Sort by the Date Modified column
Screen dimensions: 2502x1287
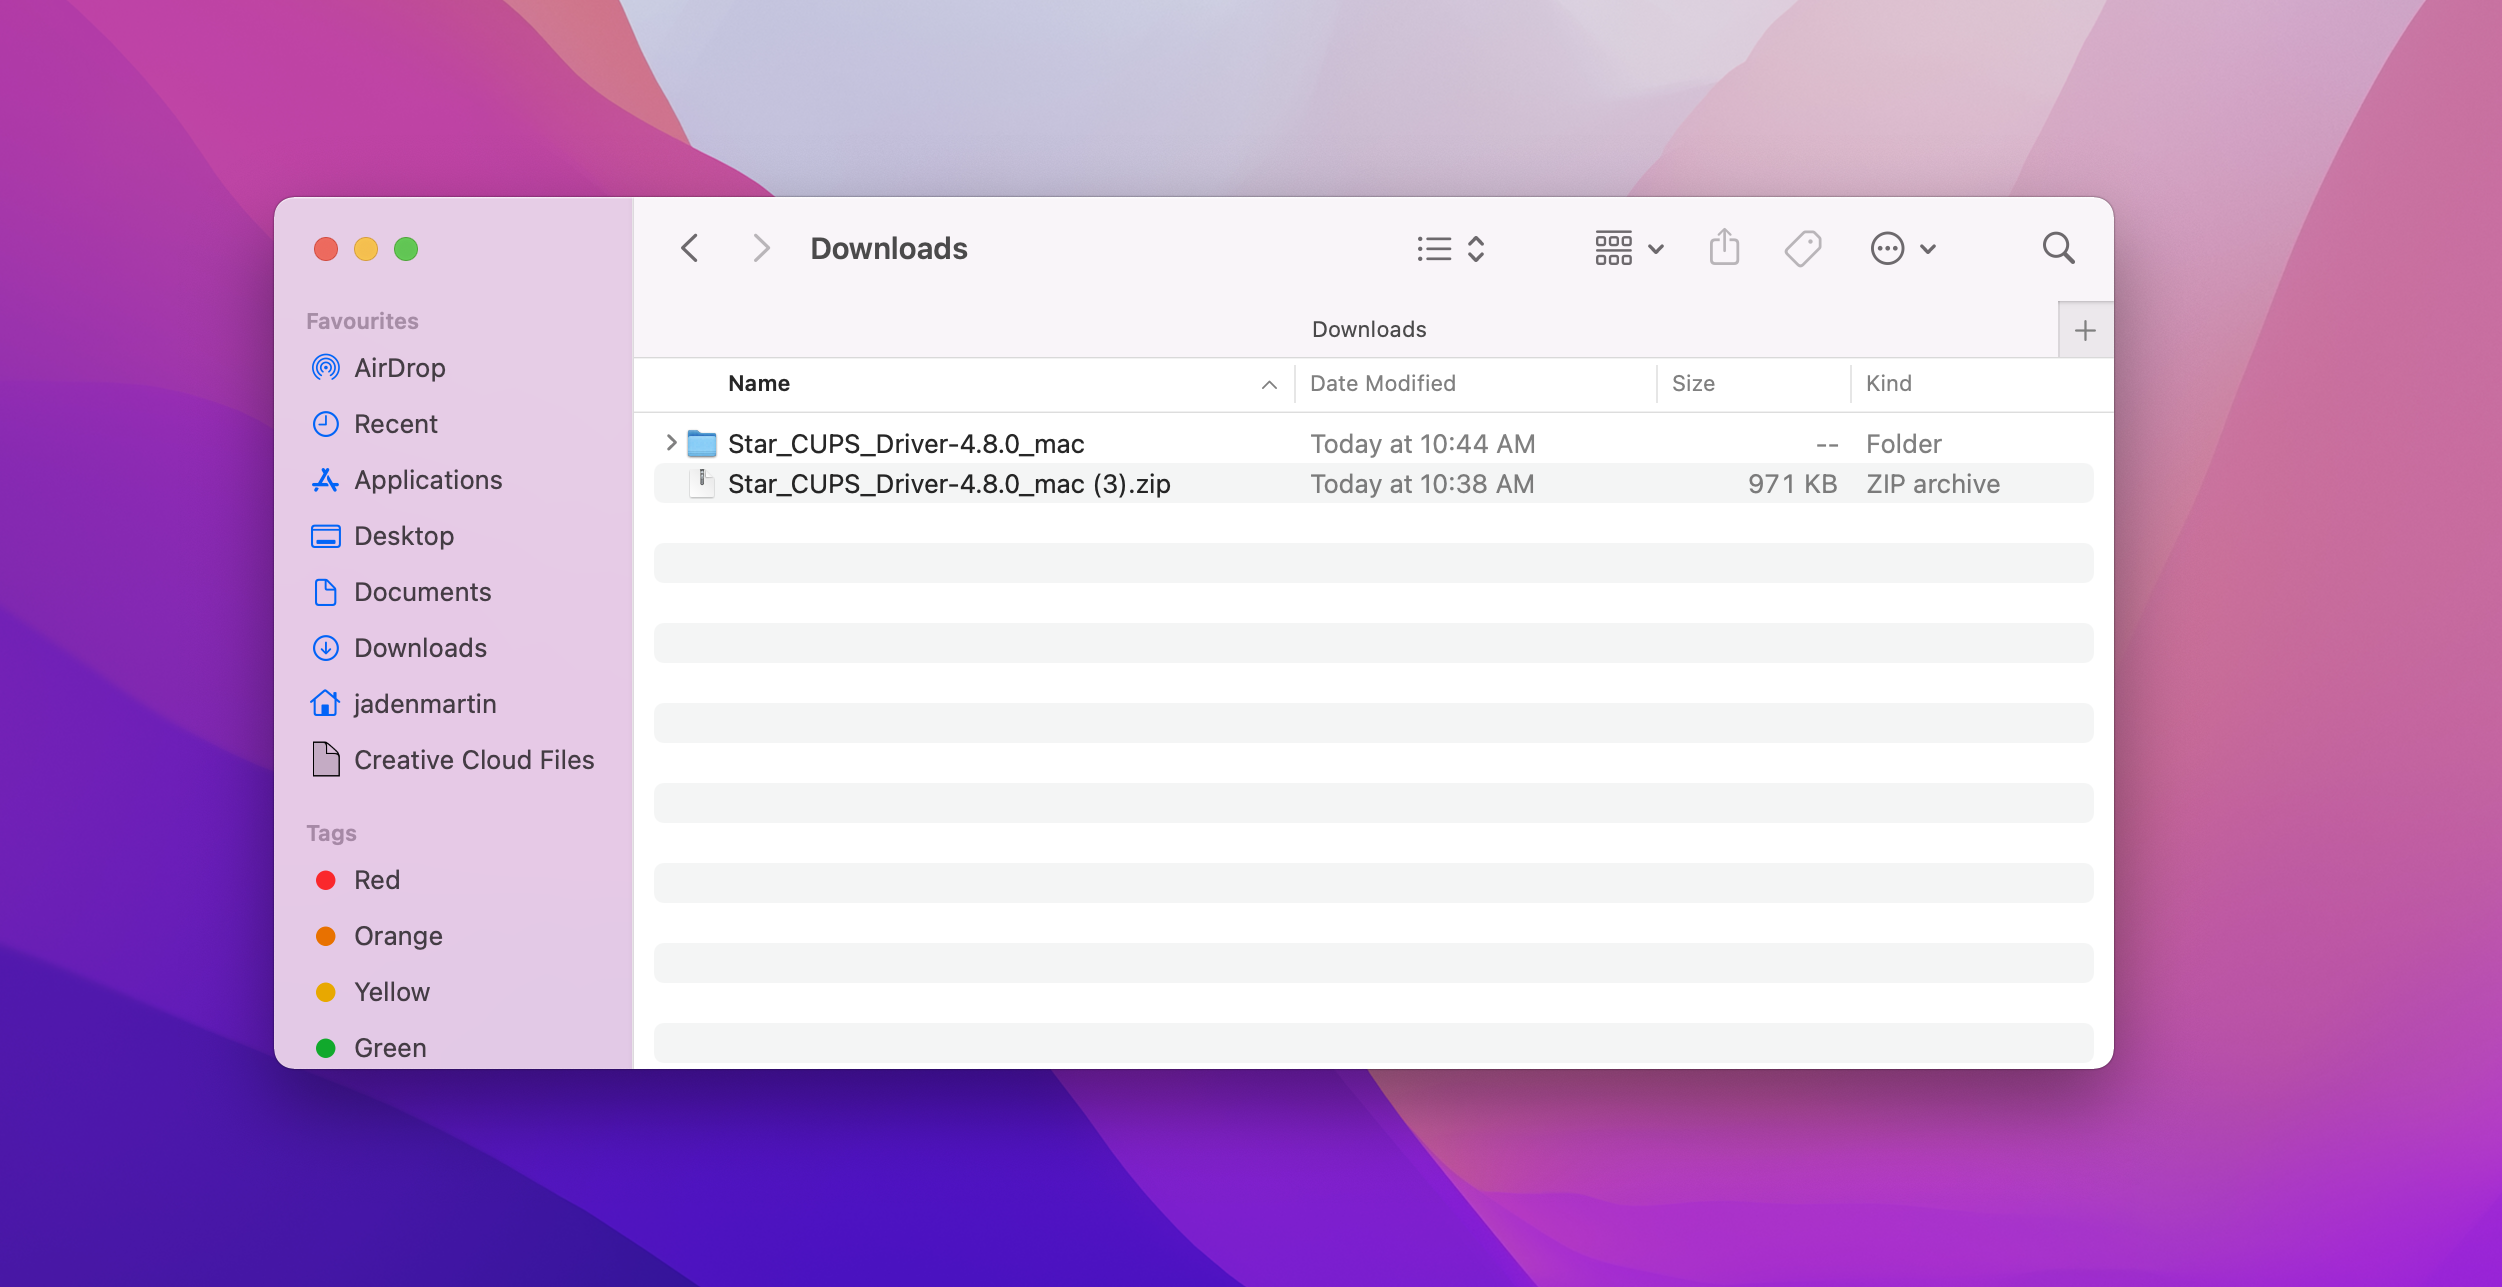tap(1382, 384)
